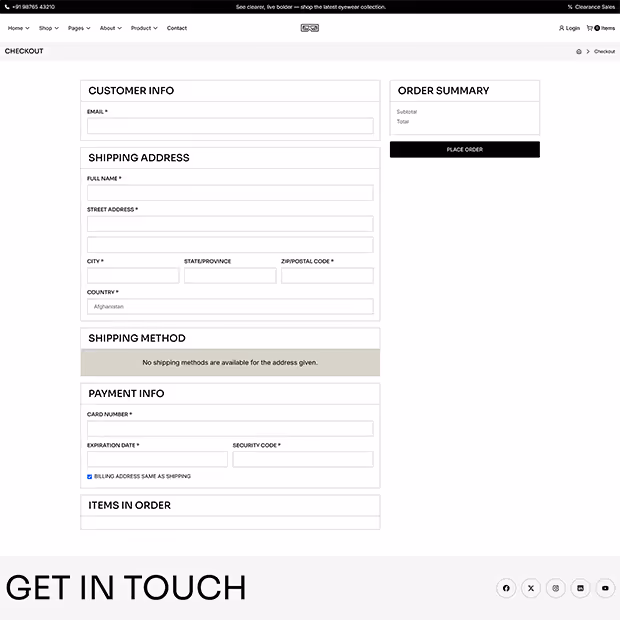620x620 pixels.
Task: Open the Country select showing Afghanistan
Action: click(230, 306)
